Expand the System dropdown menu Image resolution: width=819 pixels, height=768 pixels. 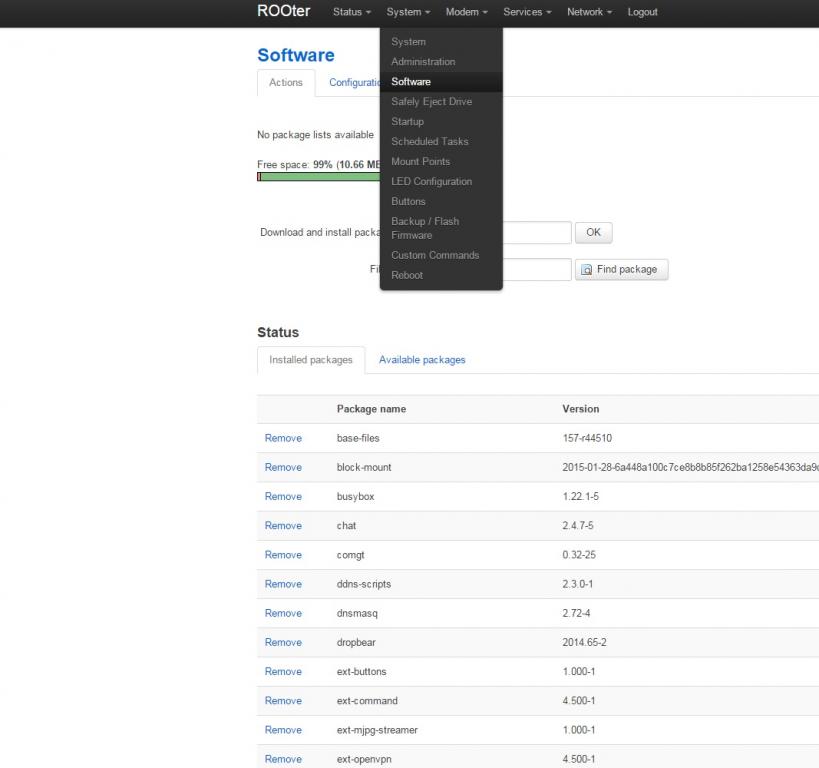408,11
